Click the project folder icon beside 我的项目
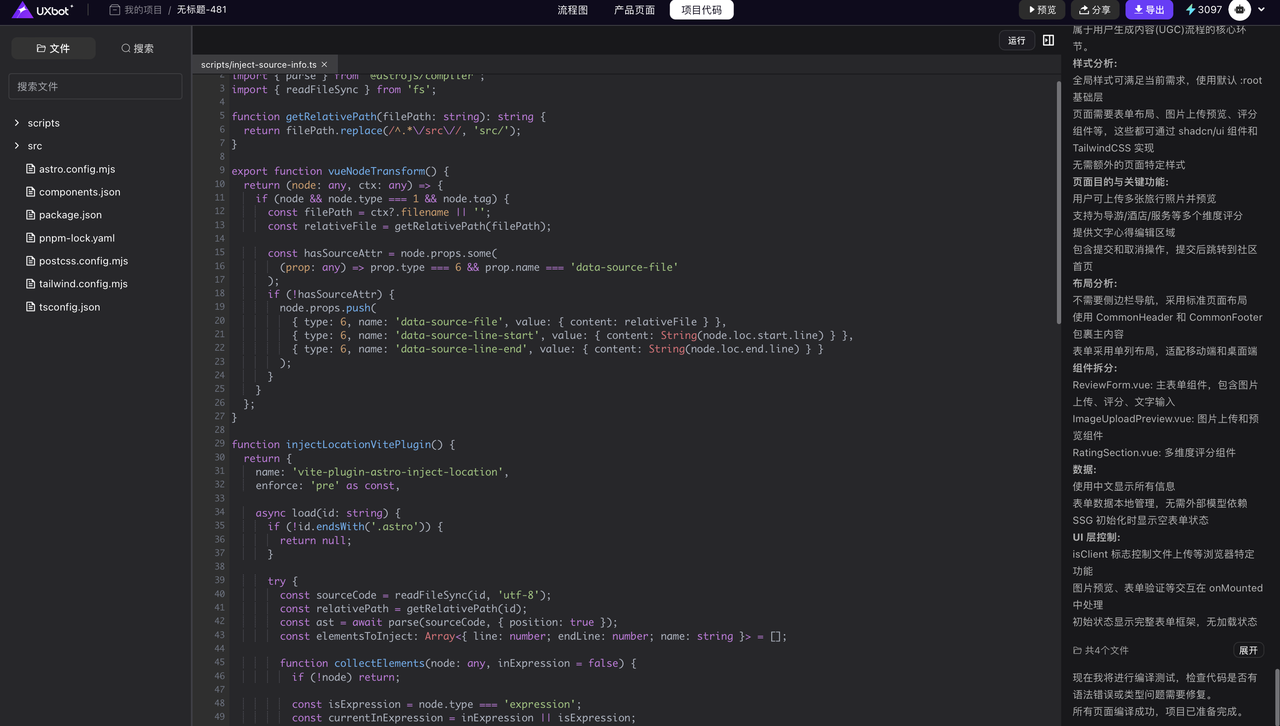This screenshot has height=726, width=1280. tap(115, 10)
